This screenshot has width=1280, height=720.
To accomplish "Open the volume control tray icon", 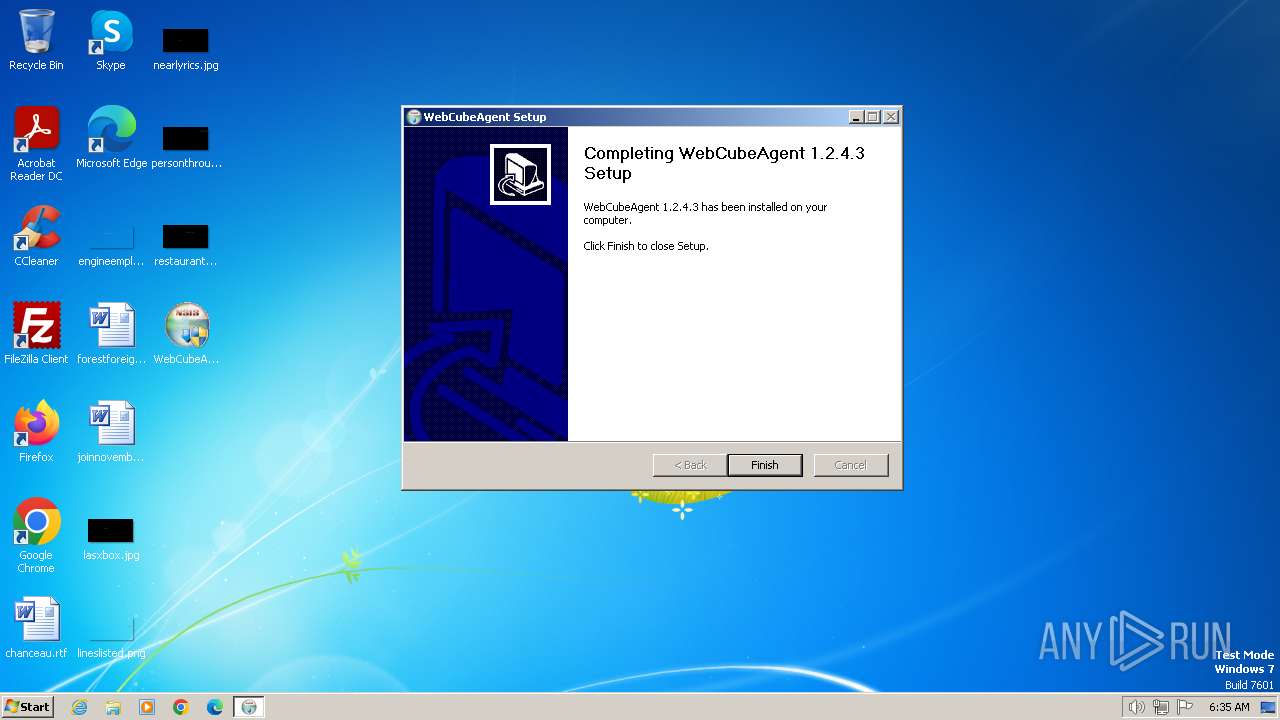I will [x=1136, y=707].
